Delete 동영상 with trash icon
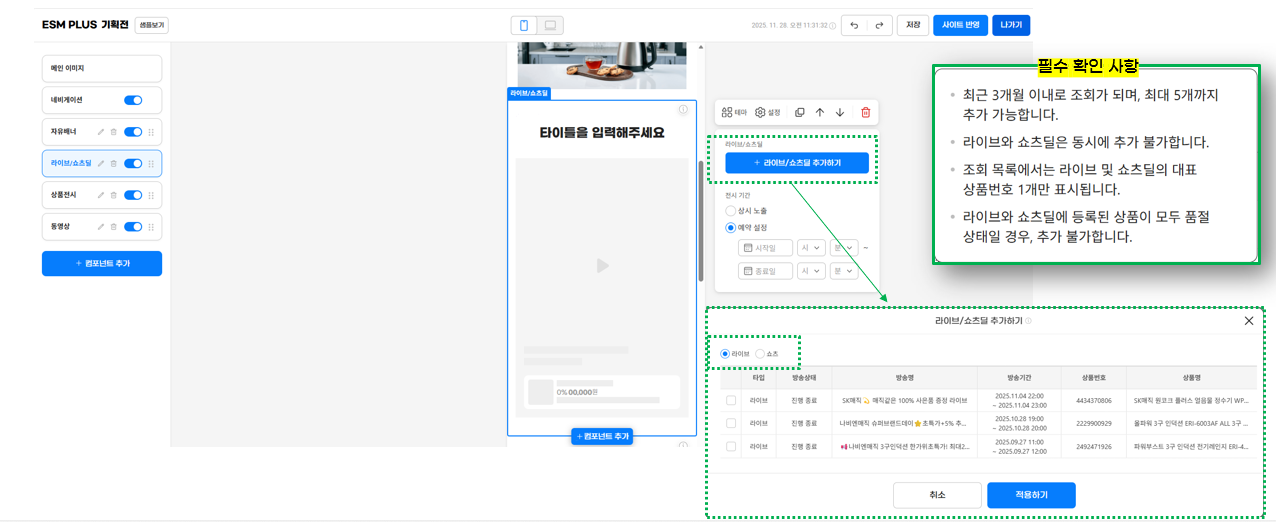The width and height of the screenshot is (1276, 522). tap(113, 227)
